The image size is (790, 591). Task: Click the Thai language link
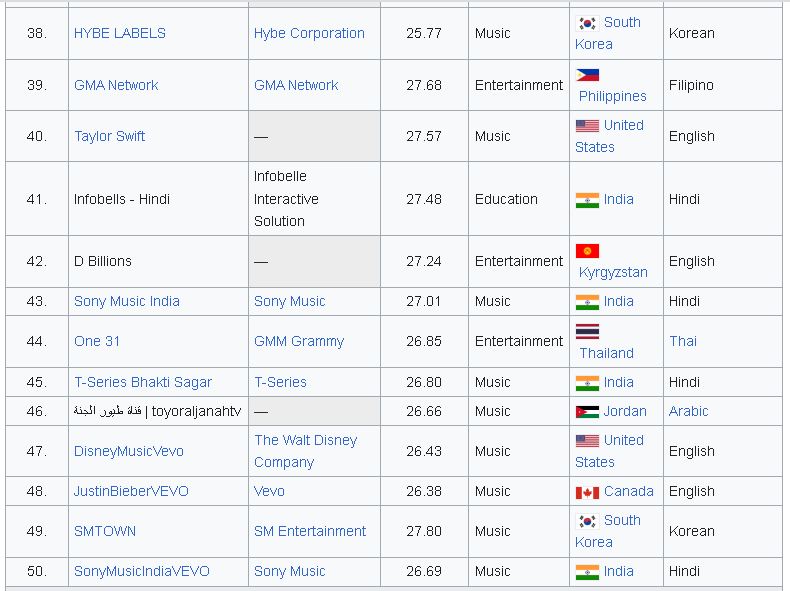[x=683, y=341]
